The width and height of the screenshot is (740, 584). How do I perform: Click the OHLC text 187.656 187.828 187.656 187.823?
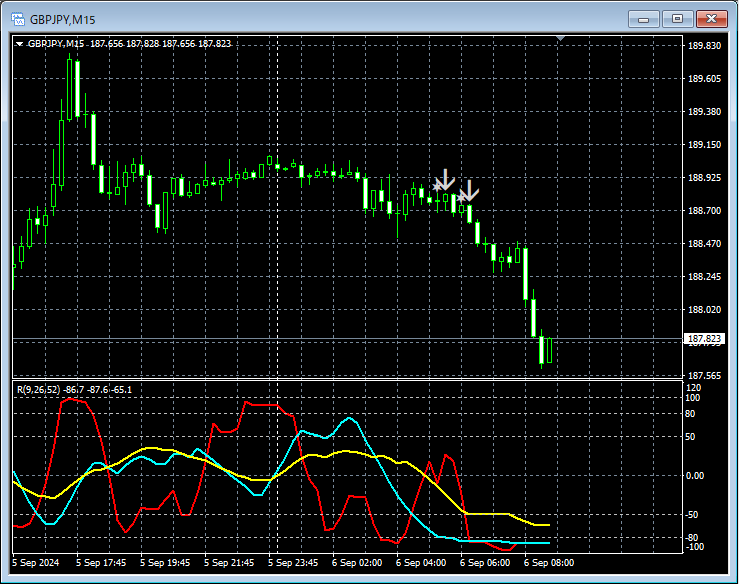coord(160,44)
